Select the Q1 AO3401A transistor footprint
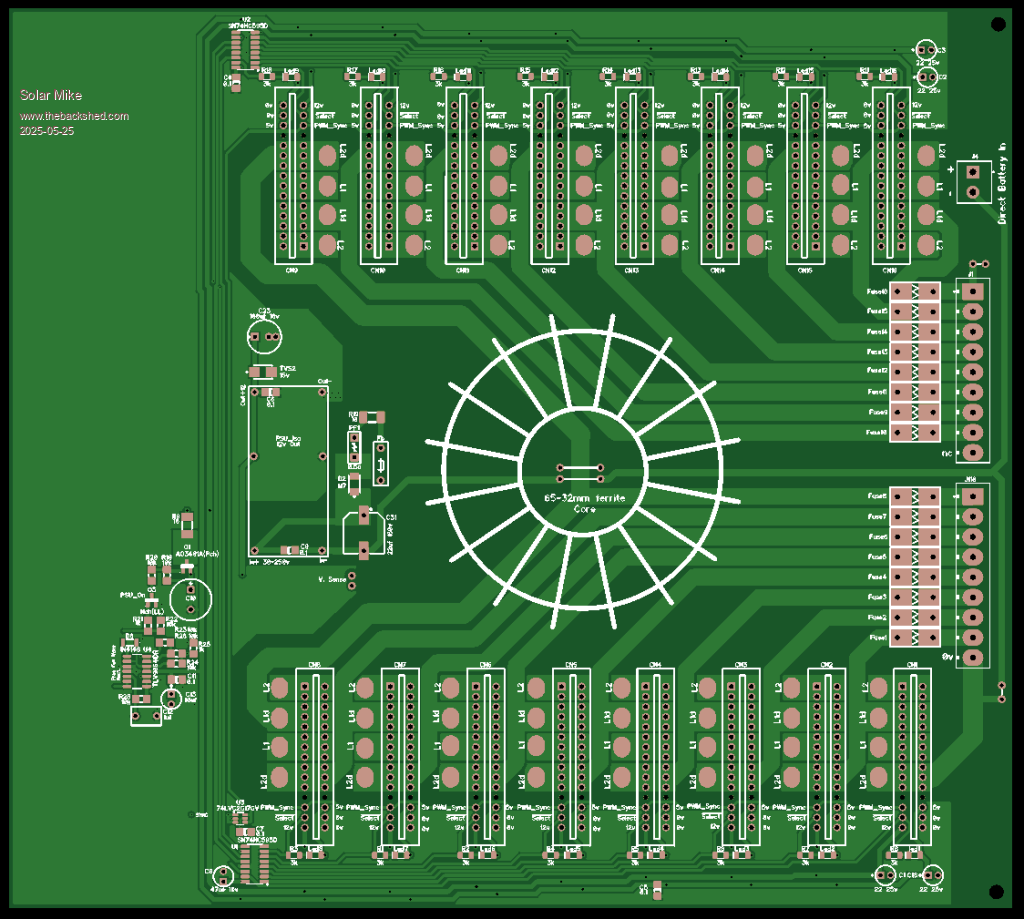This screenshot has width=1024, height=919. (186, 568)
